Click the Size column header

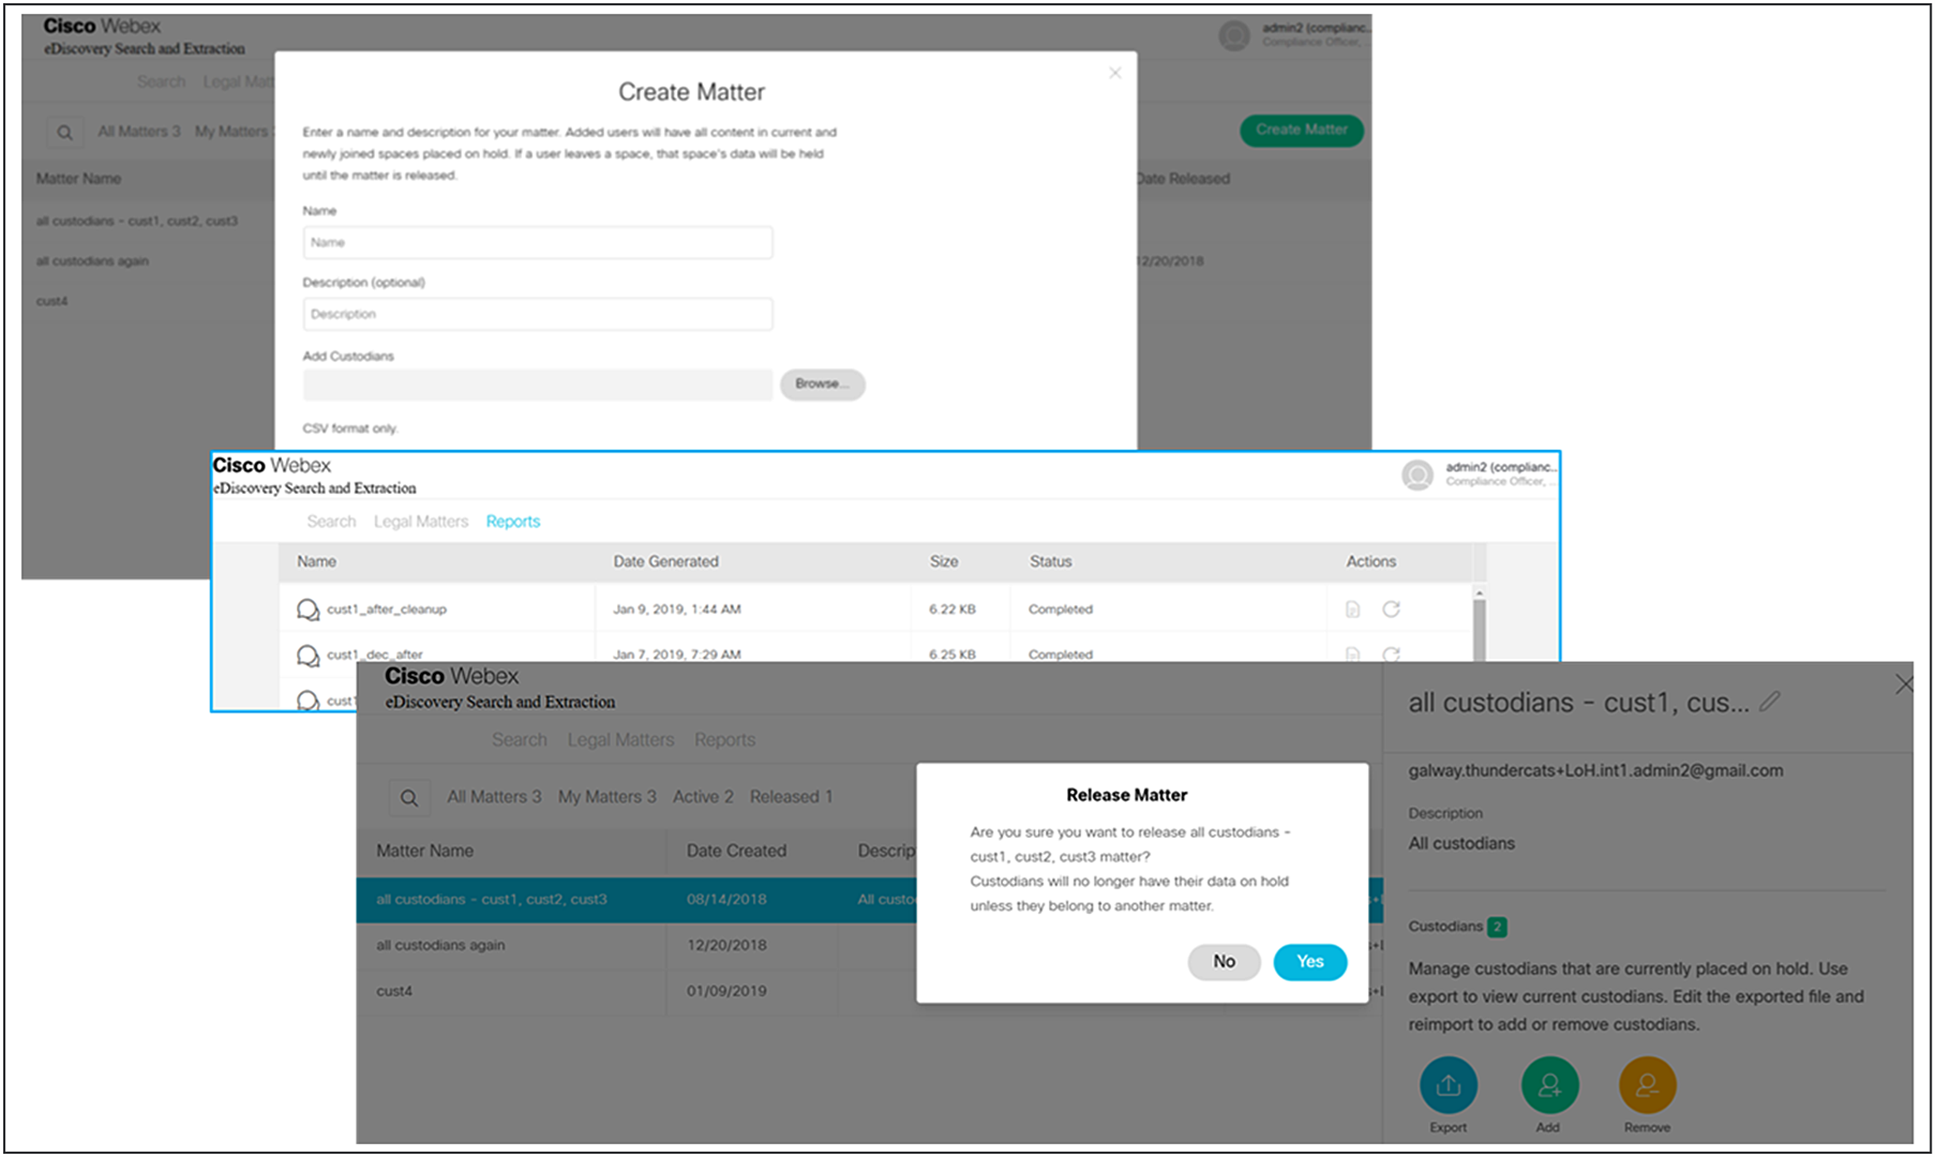click(944, 562)
